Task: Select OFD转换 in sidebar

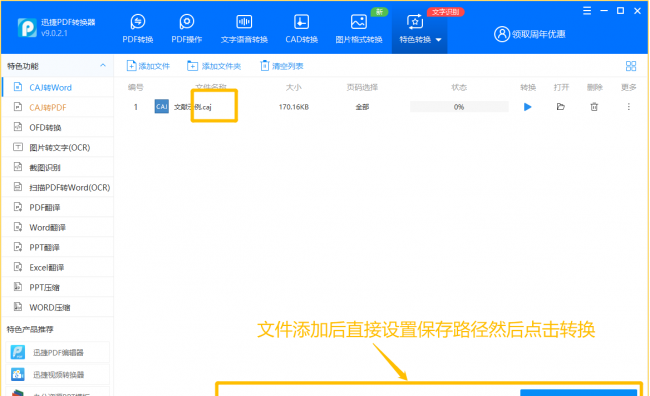Action: [x=58, y=127]
